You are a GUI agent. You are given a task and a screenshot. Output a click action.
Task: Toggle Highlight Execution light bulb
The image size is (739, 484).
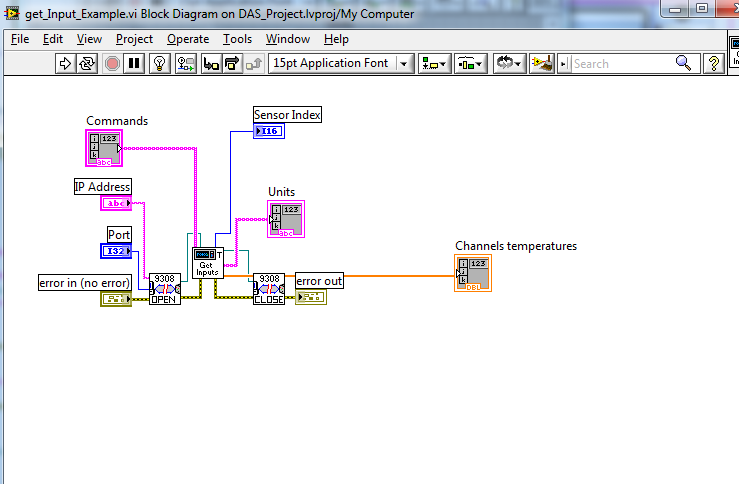click(161, 63)
